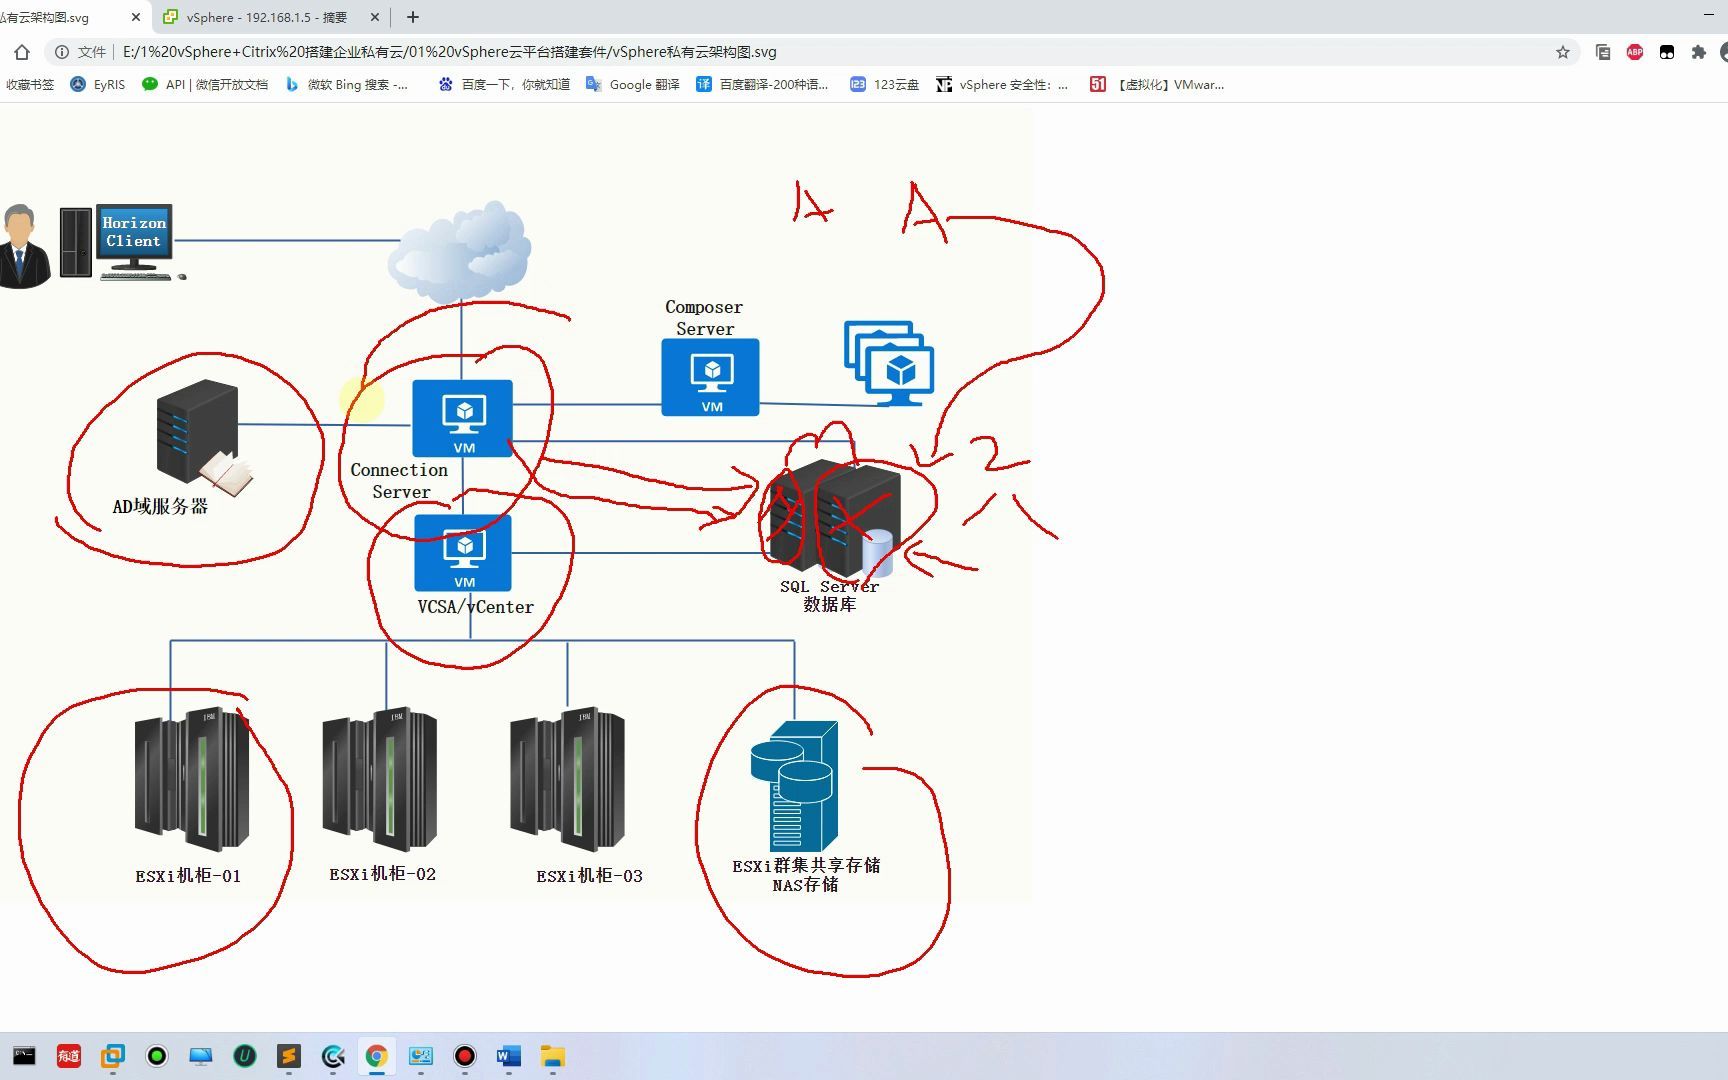Open the tab copy extension icon
Image resolution: width=1728 pixels, height=1080 pixels.
coord(1603,52)
